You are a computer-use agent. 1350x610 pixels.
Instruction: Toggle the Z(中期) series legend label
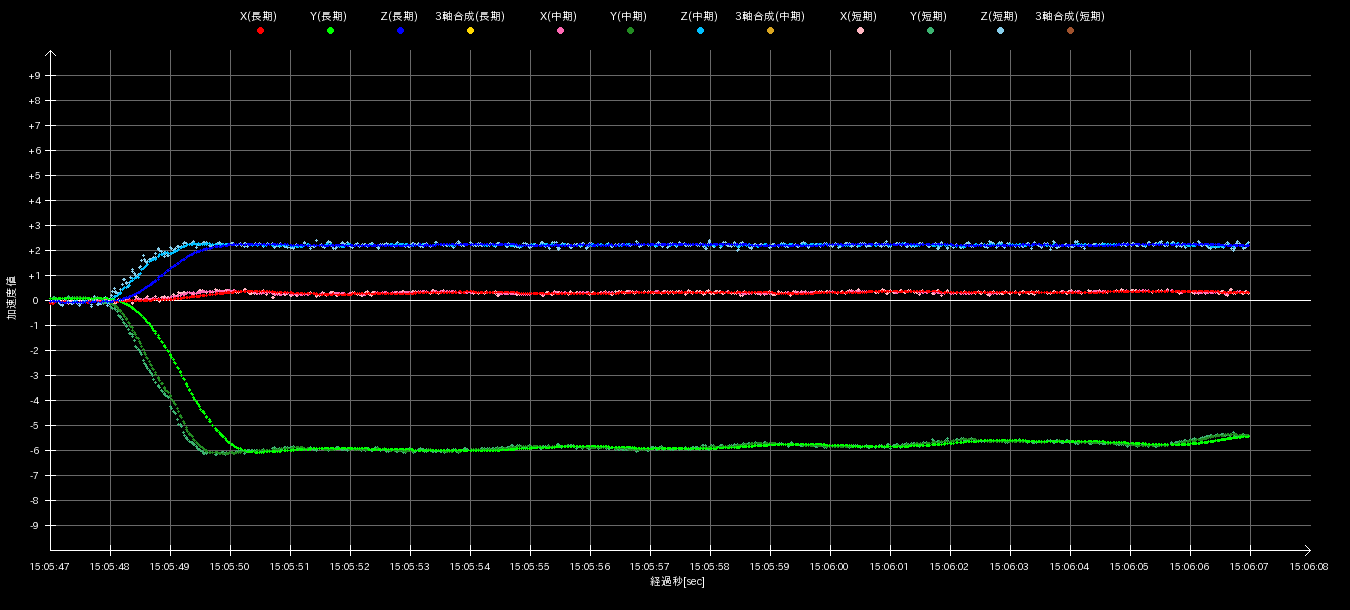click(x=700, y=17)
